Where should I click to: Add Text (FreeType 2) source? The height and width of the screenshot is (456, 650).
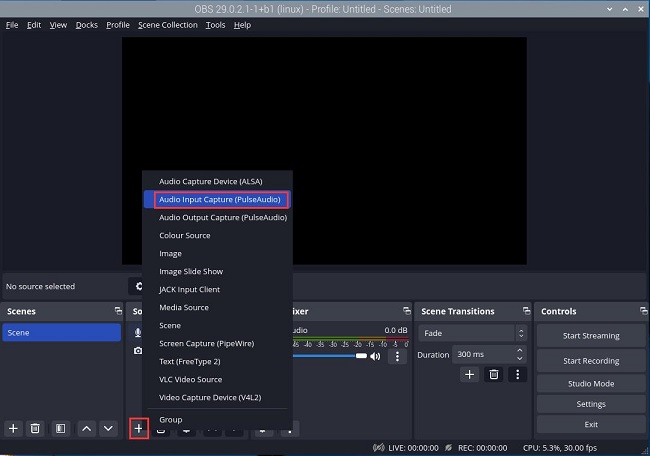(x=217, y=361)
